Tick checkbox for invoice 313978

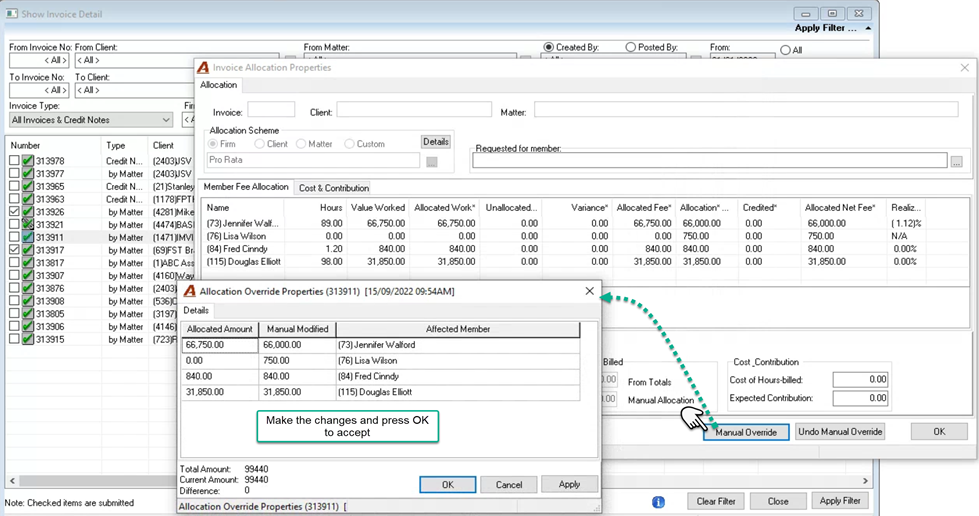[14, 161]
